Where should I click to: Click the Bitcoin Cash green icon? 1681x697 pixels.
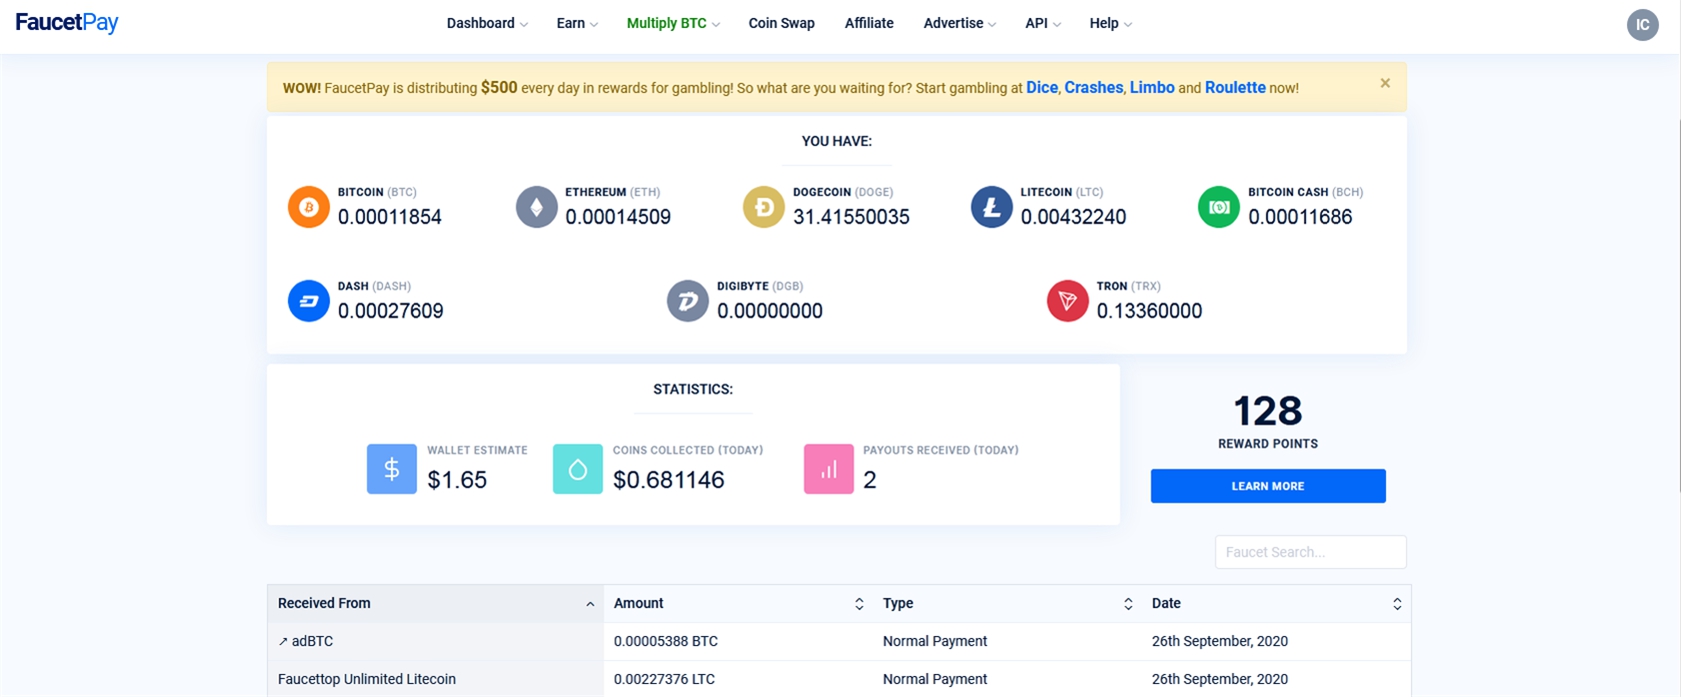(x=1219, y=207)
